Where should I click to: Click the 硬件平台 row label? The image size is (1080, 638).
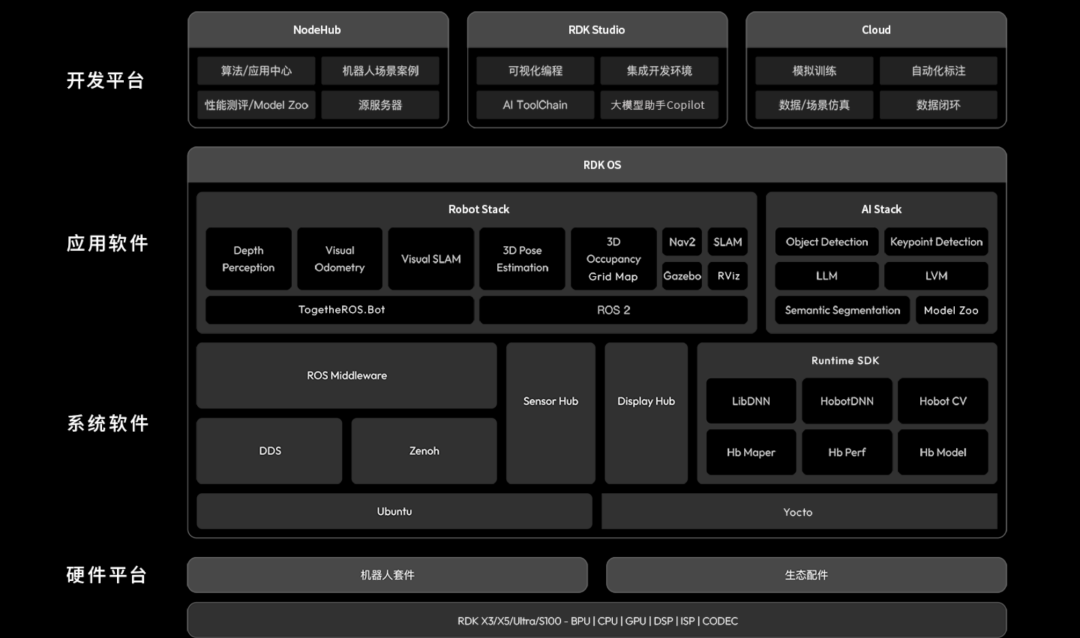tap(107, 575)
